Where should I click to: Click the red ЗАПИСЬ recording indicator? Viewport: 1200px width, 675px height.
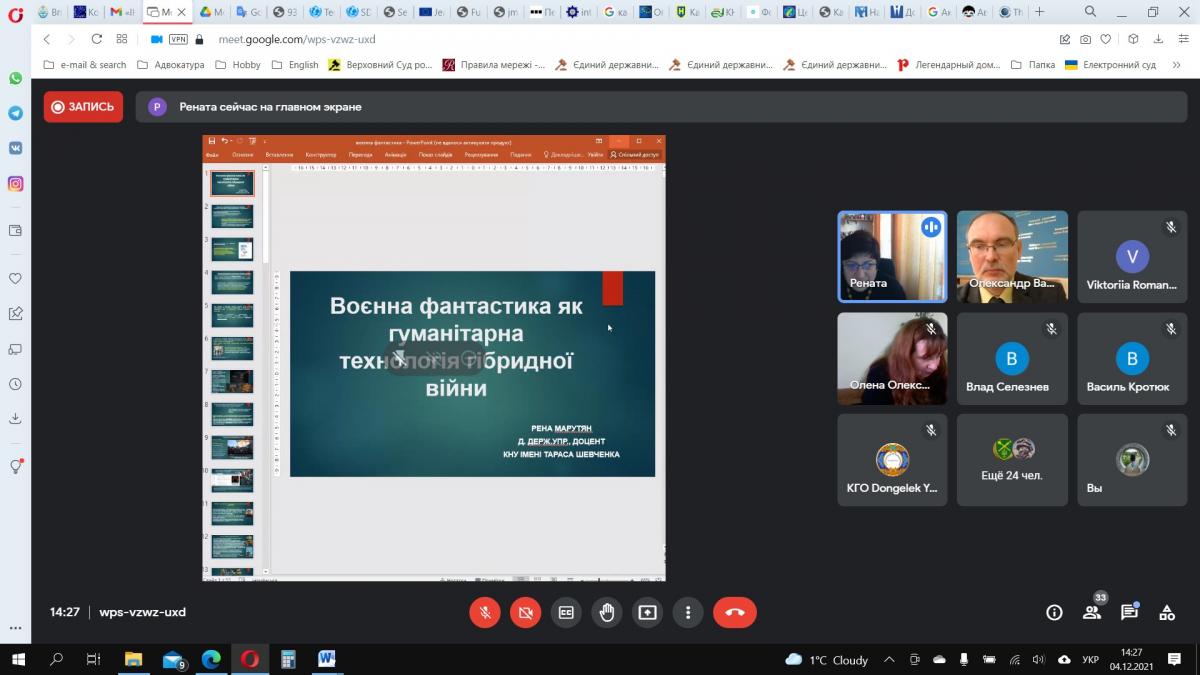(x=83, y=107)
